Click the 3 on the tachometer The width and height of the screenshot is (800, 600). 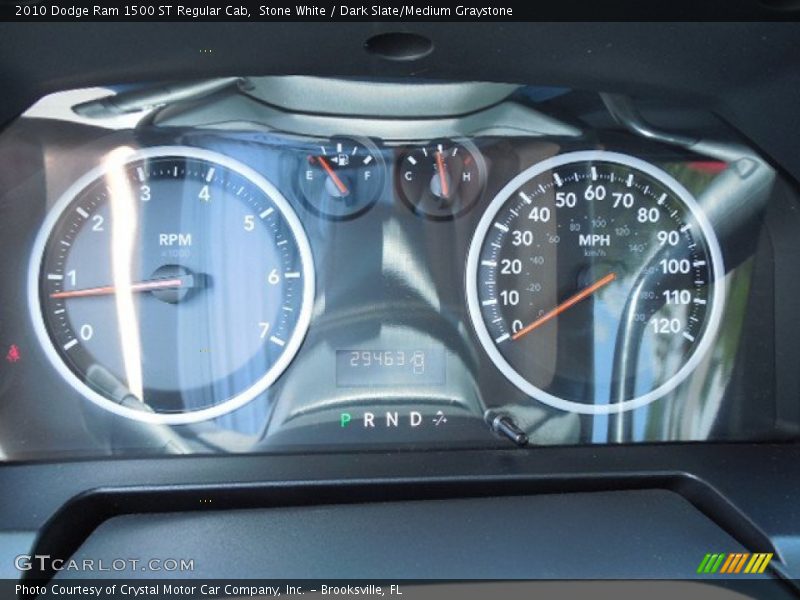point(145,193)
